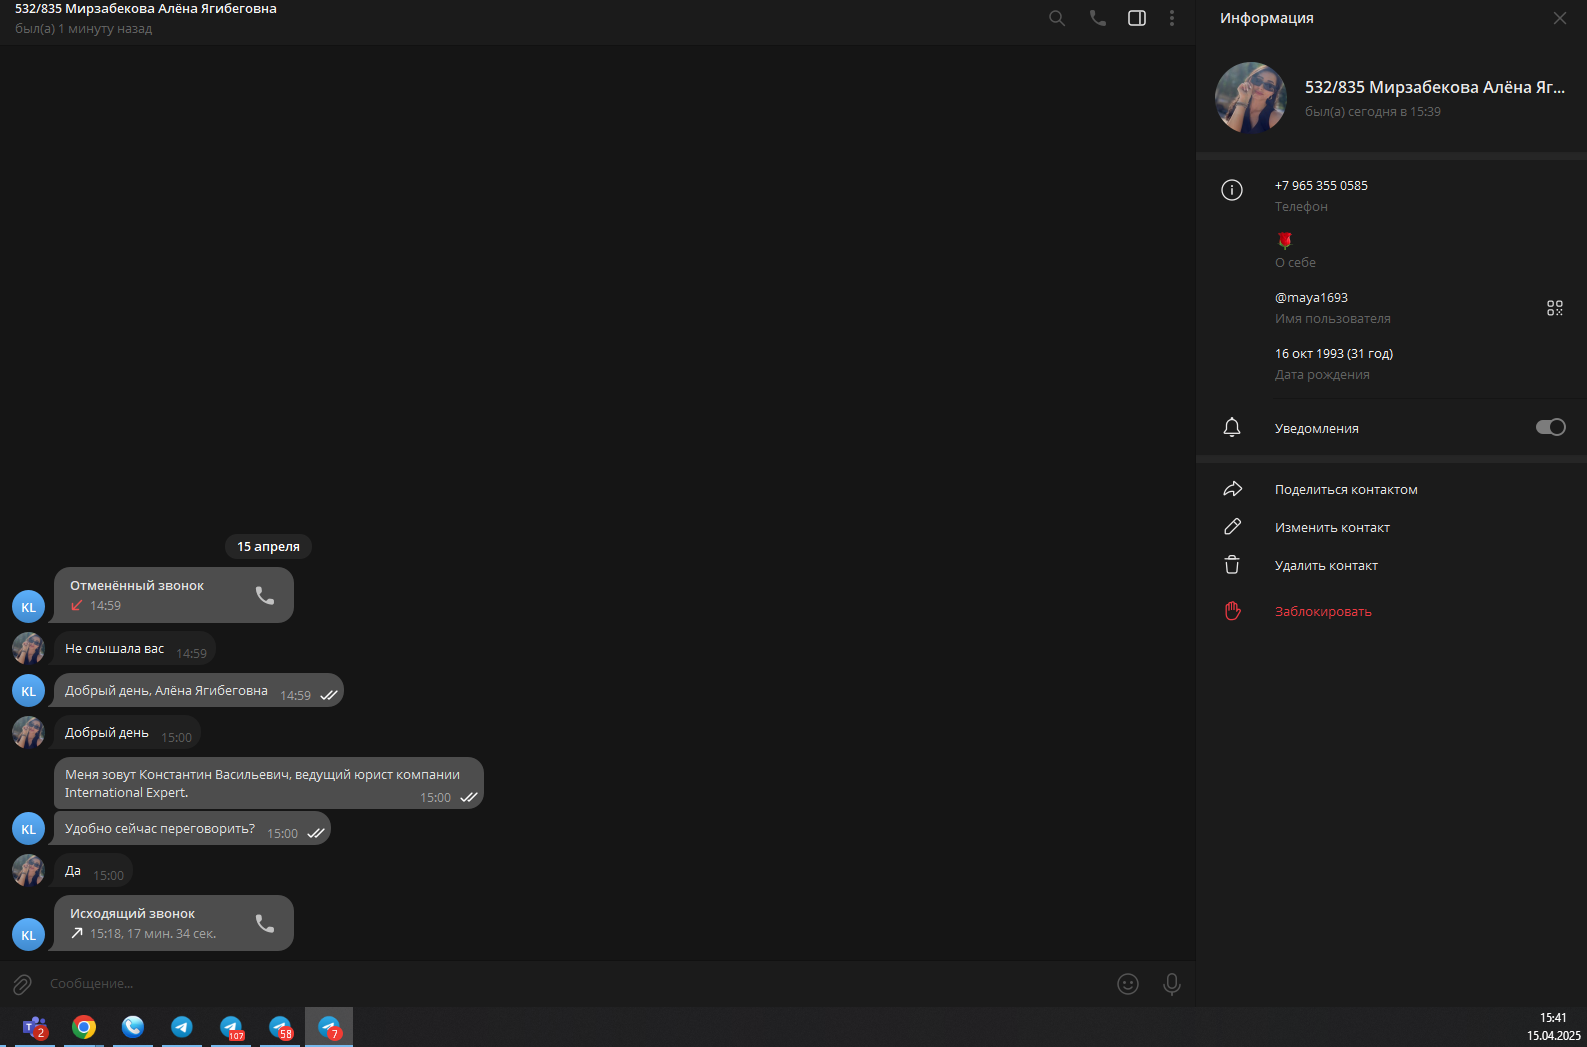
Task: Click the trash bin icon
Action: pos(1232,565)
